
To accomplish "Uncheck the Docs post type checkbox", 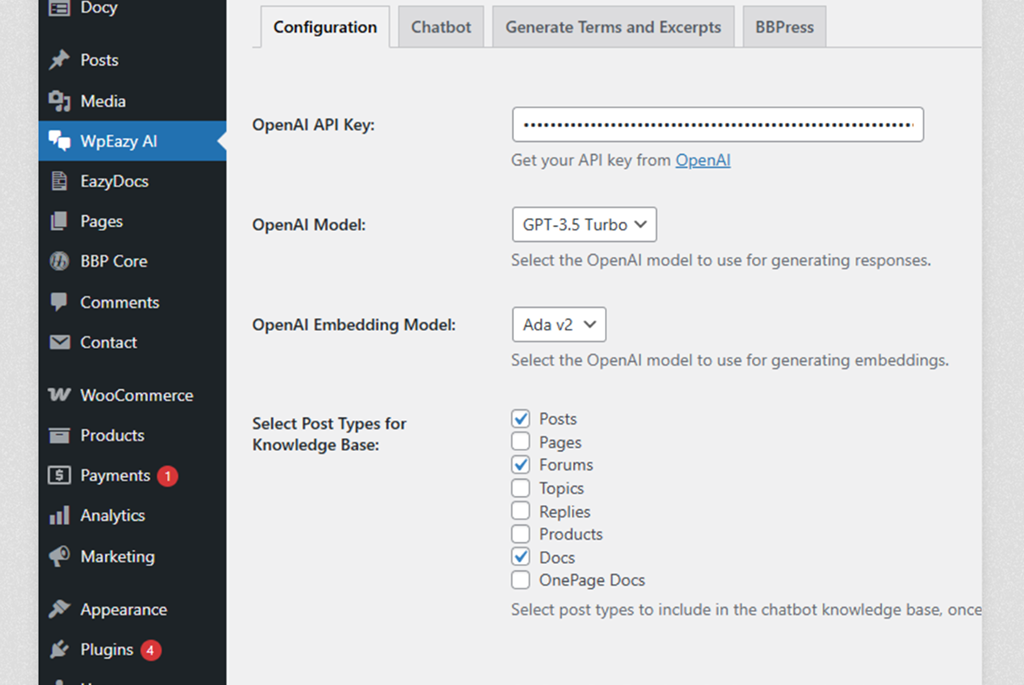I will [520, 557].
